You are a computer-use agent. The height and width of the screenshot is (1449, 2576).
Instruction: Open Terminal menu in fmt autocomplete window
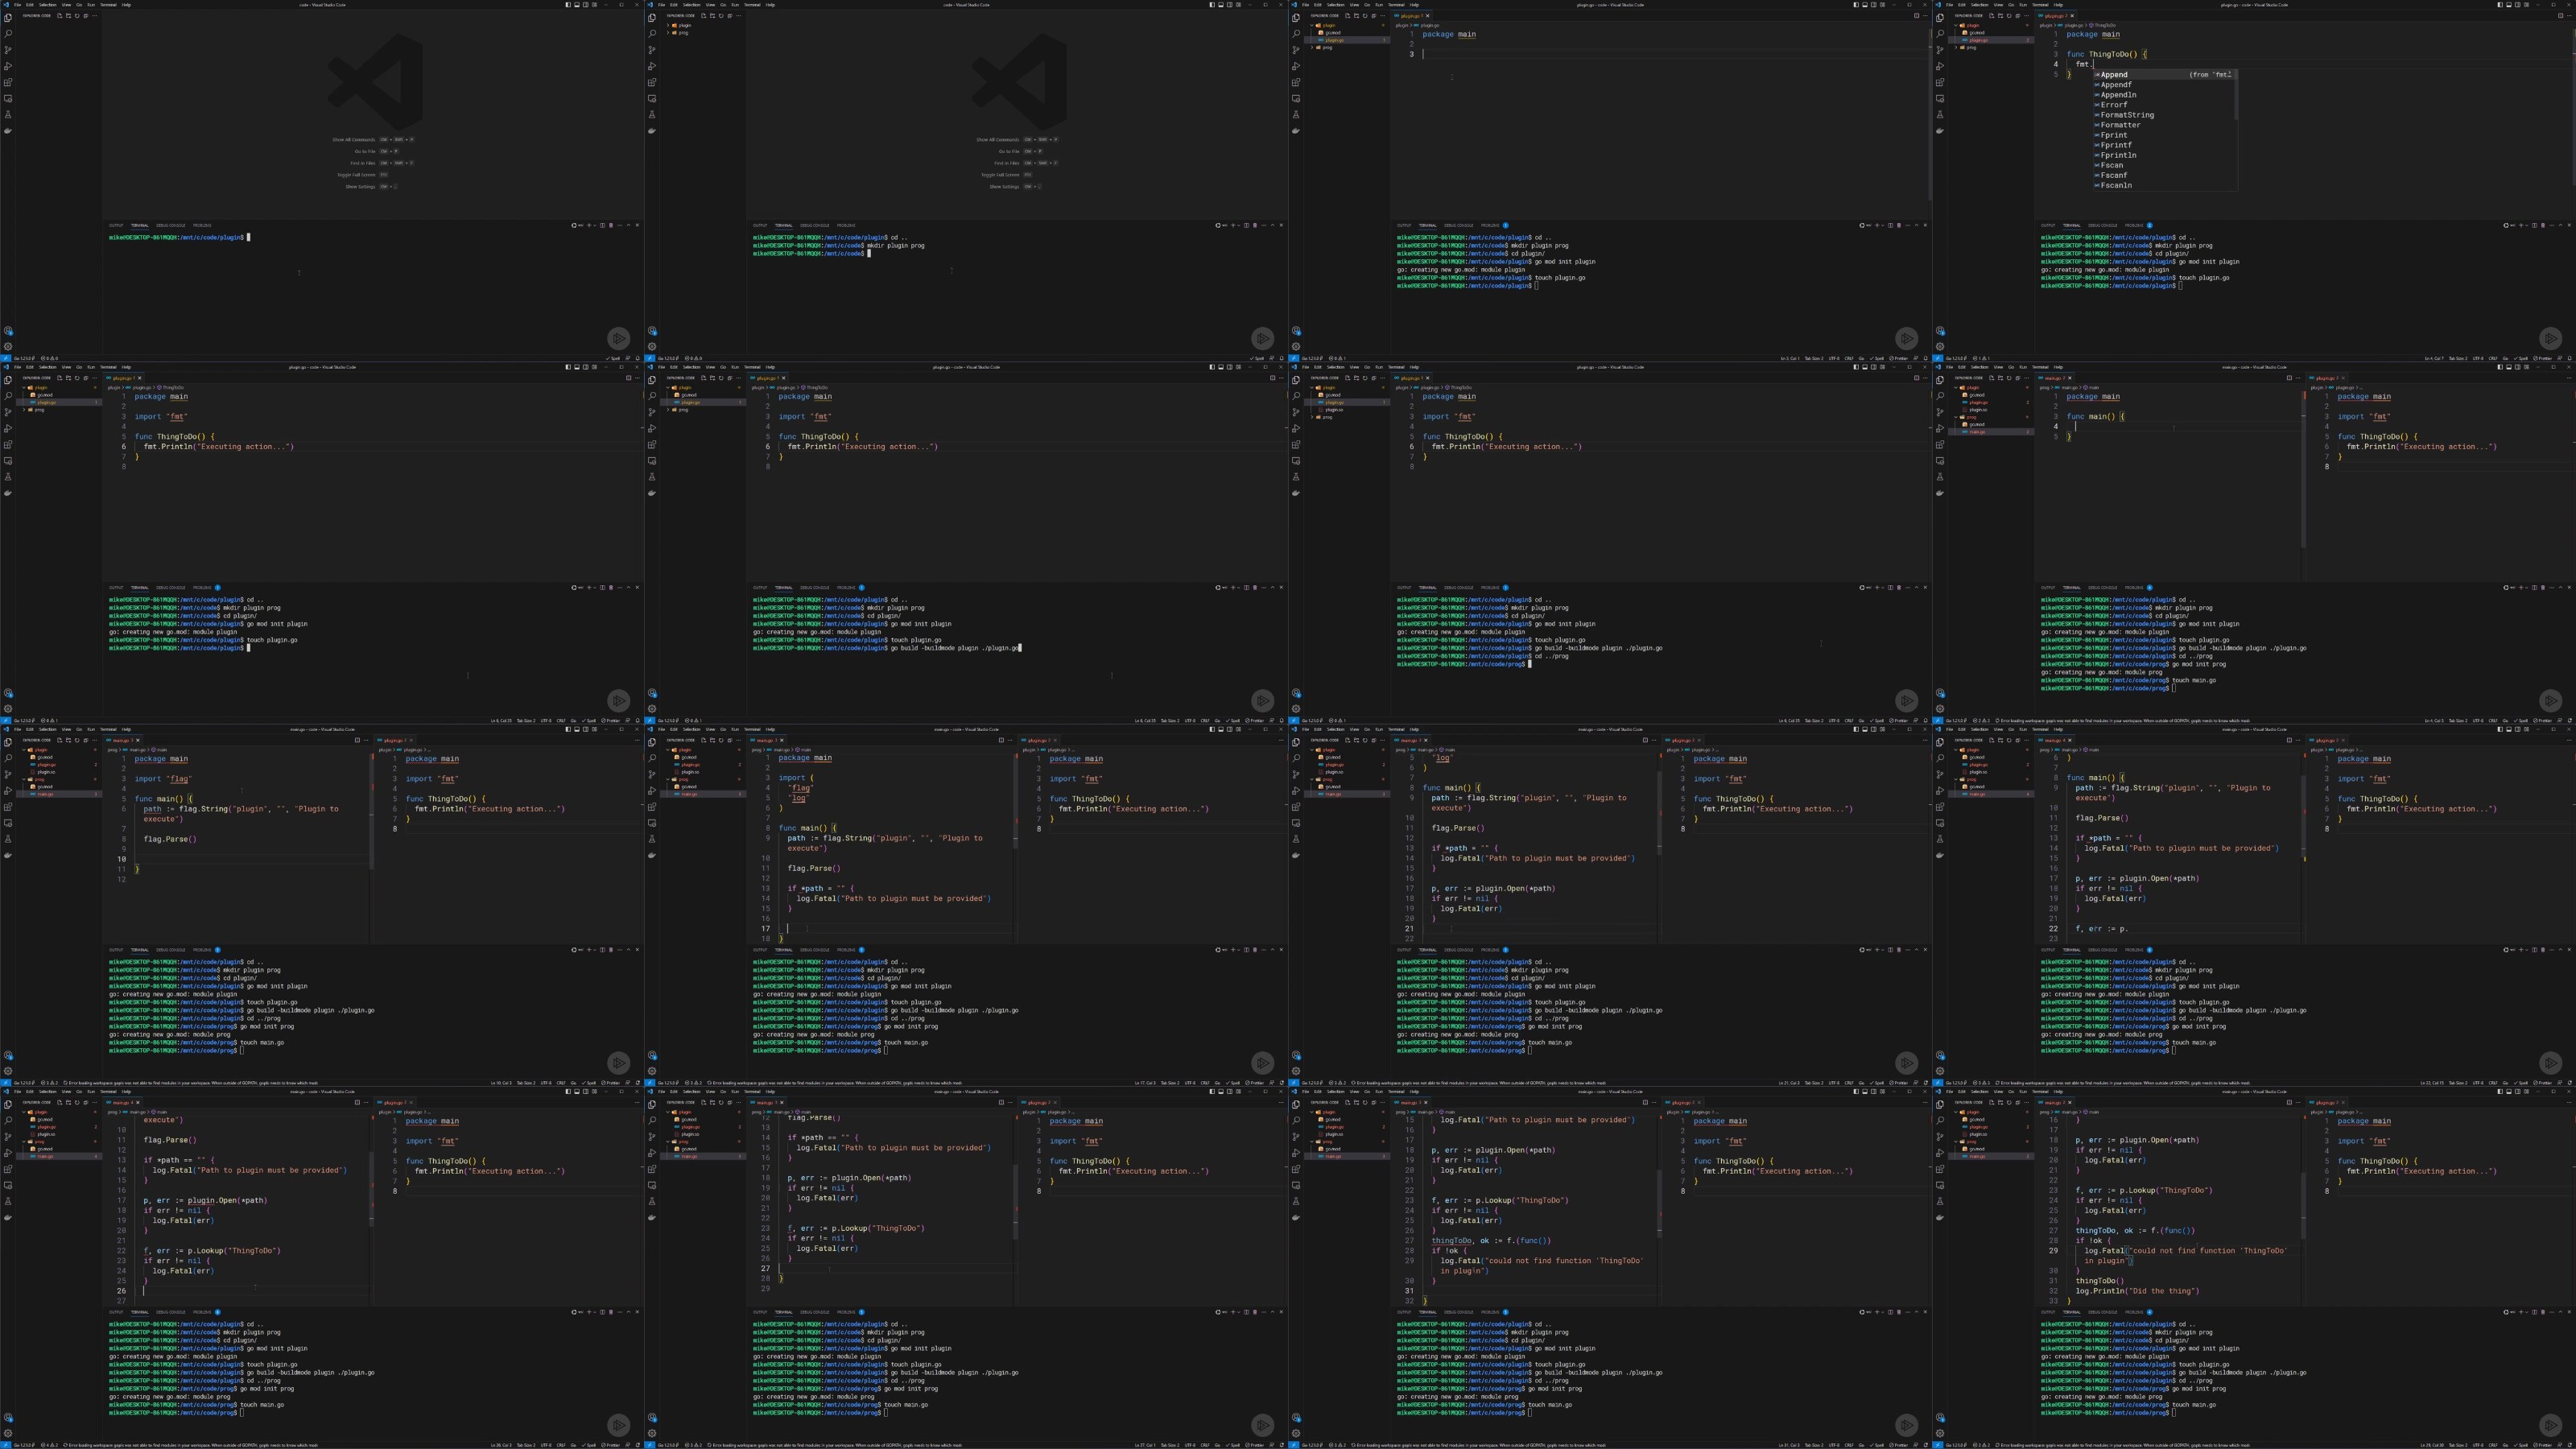point(2040,5)
